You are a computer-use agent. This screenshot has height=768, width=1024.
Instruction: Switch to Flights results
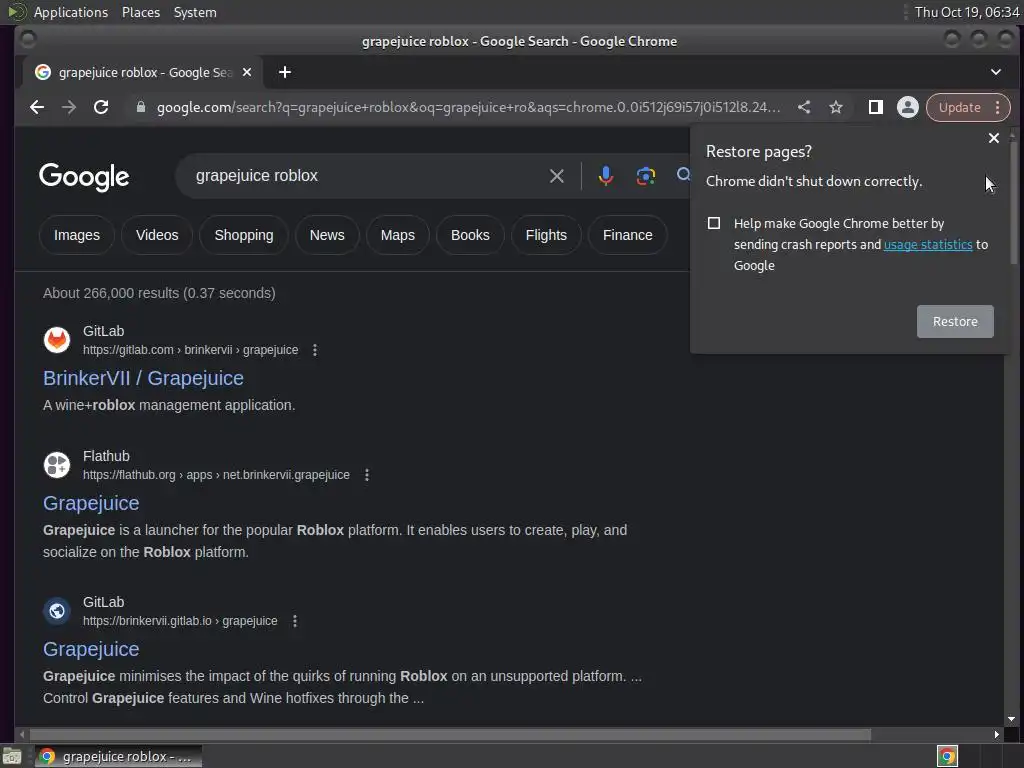(546, 235)
